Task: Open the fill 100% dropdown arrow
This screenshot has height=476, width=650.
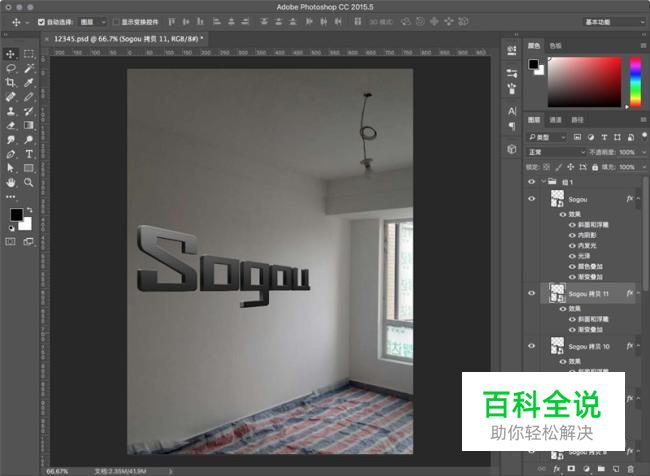Action: click(644, 167)
